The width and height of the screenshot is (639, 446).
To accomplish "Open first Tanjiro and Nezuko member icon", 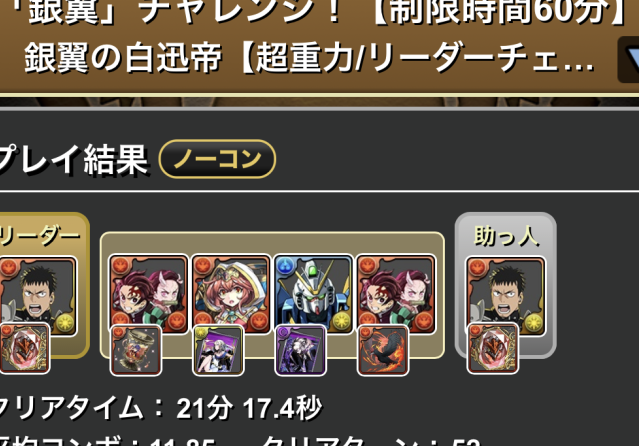I will [149, 294].
